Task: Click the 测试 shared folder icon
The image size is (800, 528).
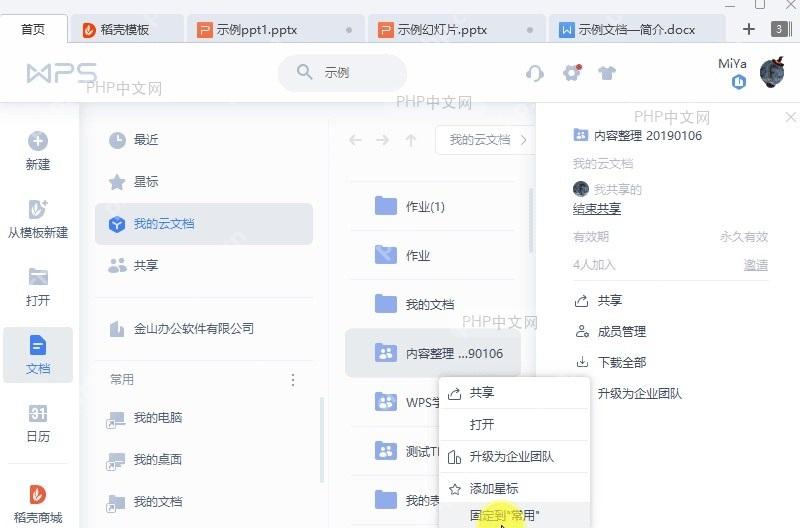Action: [x=386, y=451]
